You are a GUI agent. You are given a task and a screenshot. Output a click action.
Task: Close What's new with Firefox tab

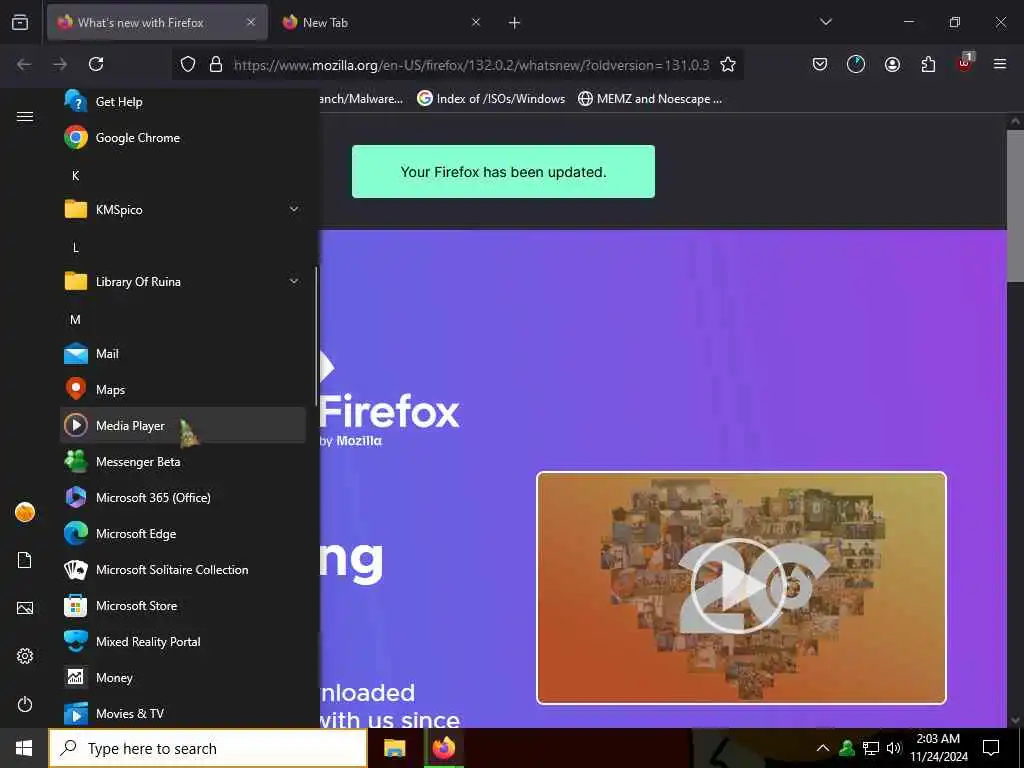pyautogui.click(x=251, y=22)
